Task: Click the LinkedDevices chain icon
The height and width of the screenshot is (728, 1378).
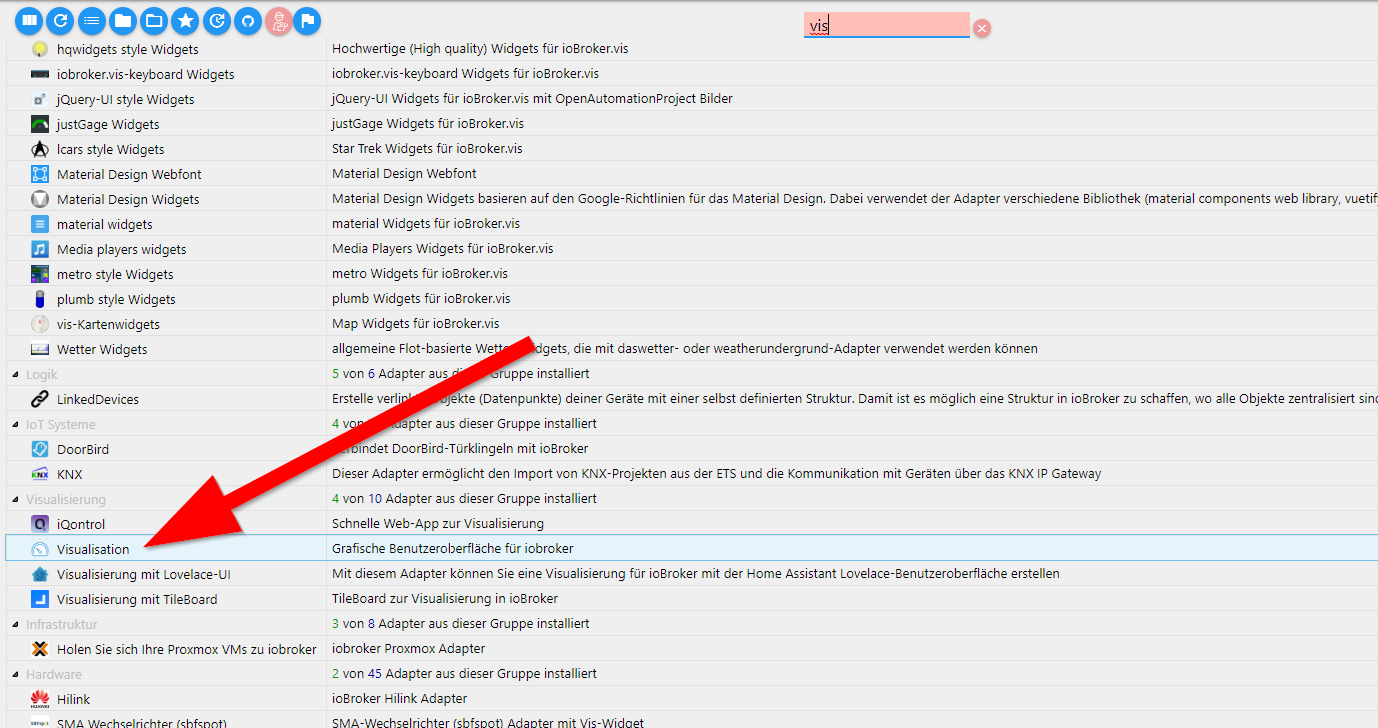Action: (40, 399)
